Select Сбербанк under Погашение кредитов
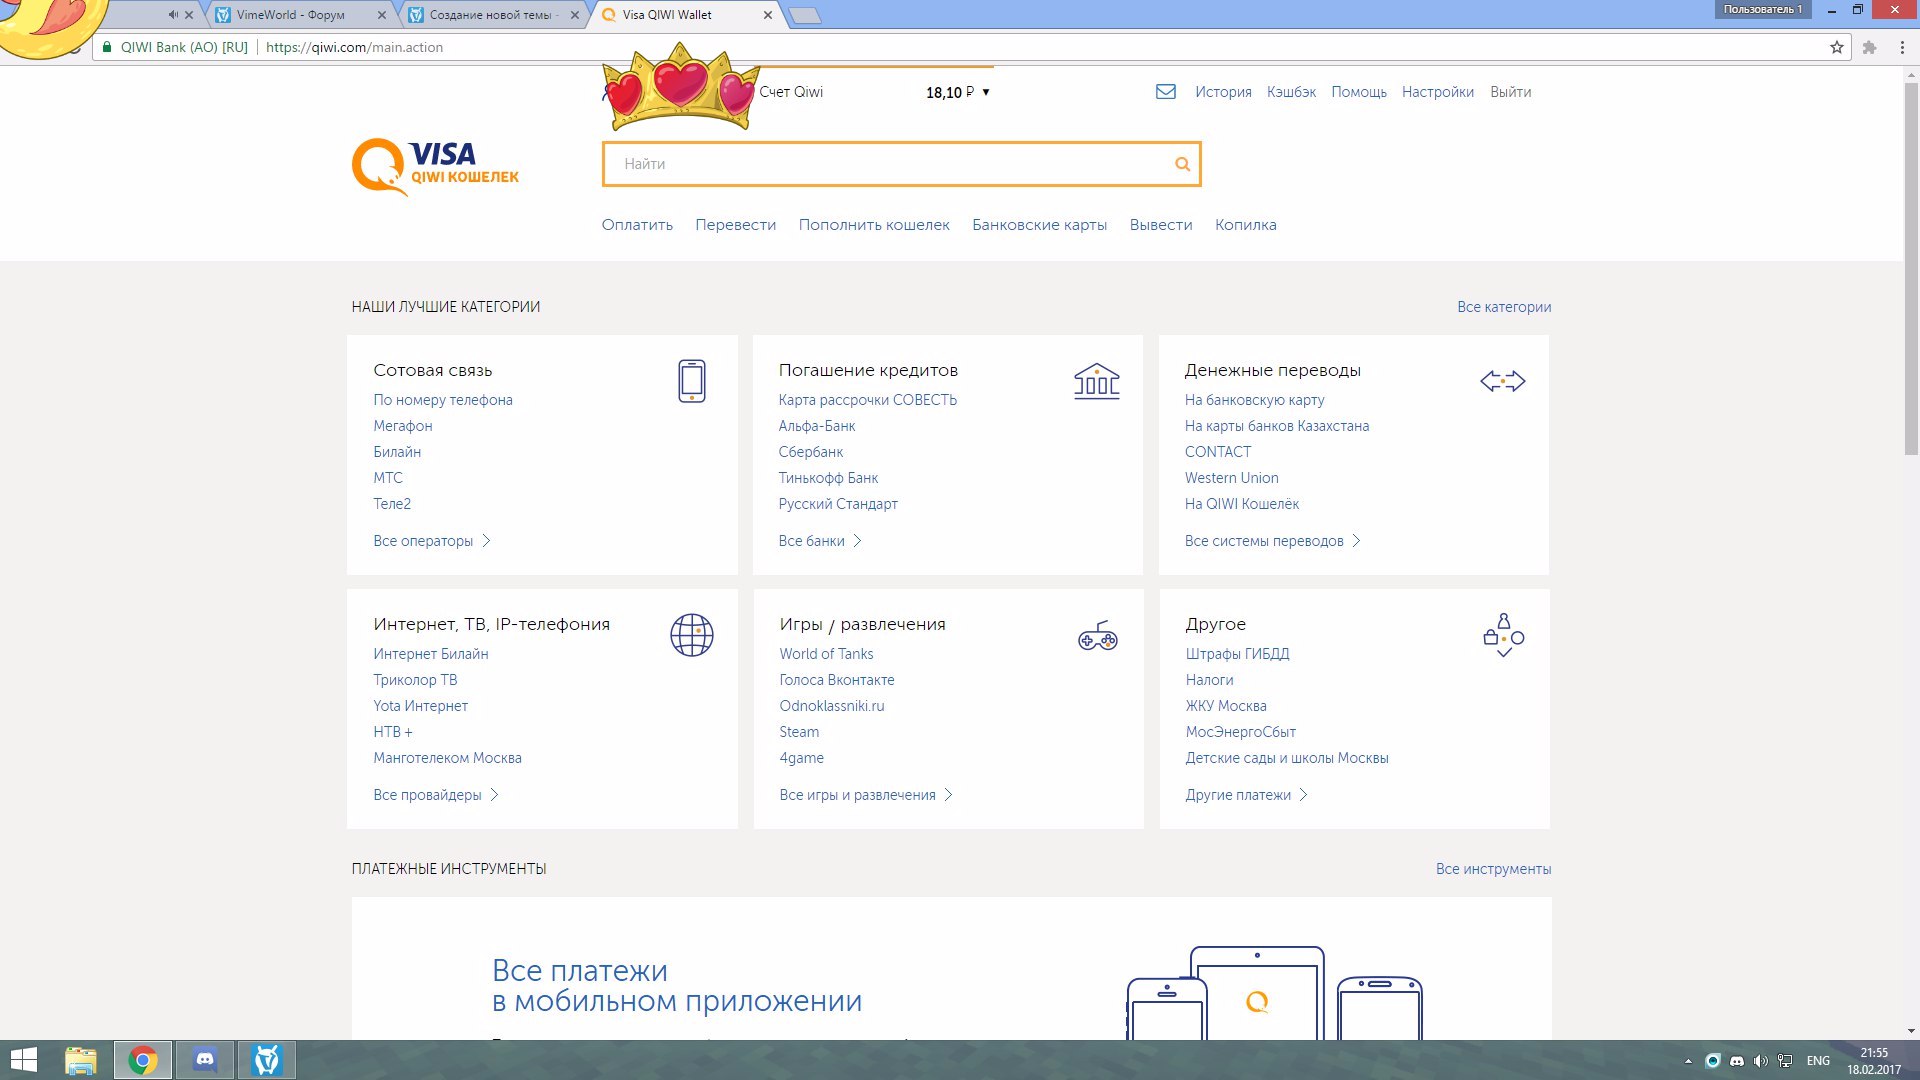This screenshot has height=1080, width=1920. click(811, 452)
